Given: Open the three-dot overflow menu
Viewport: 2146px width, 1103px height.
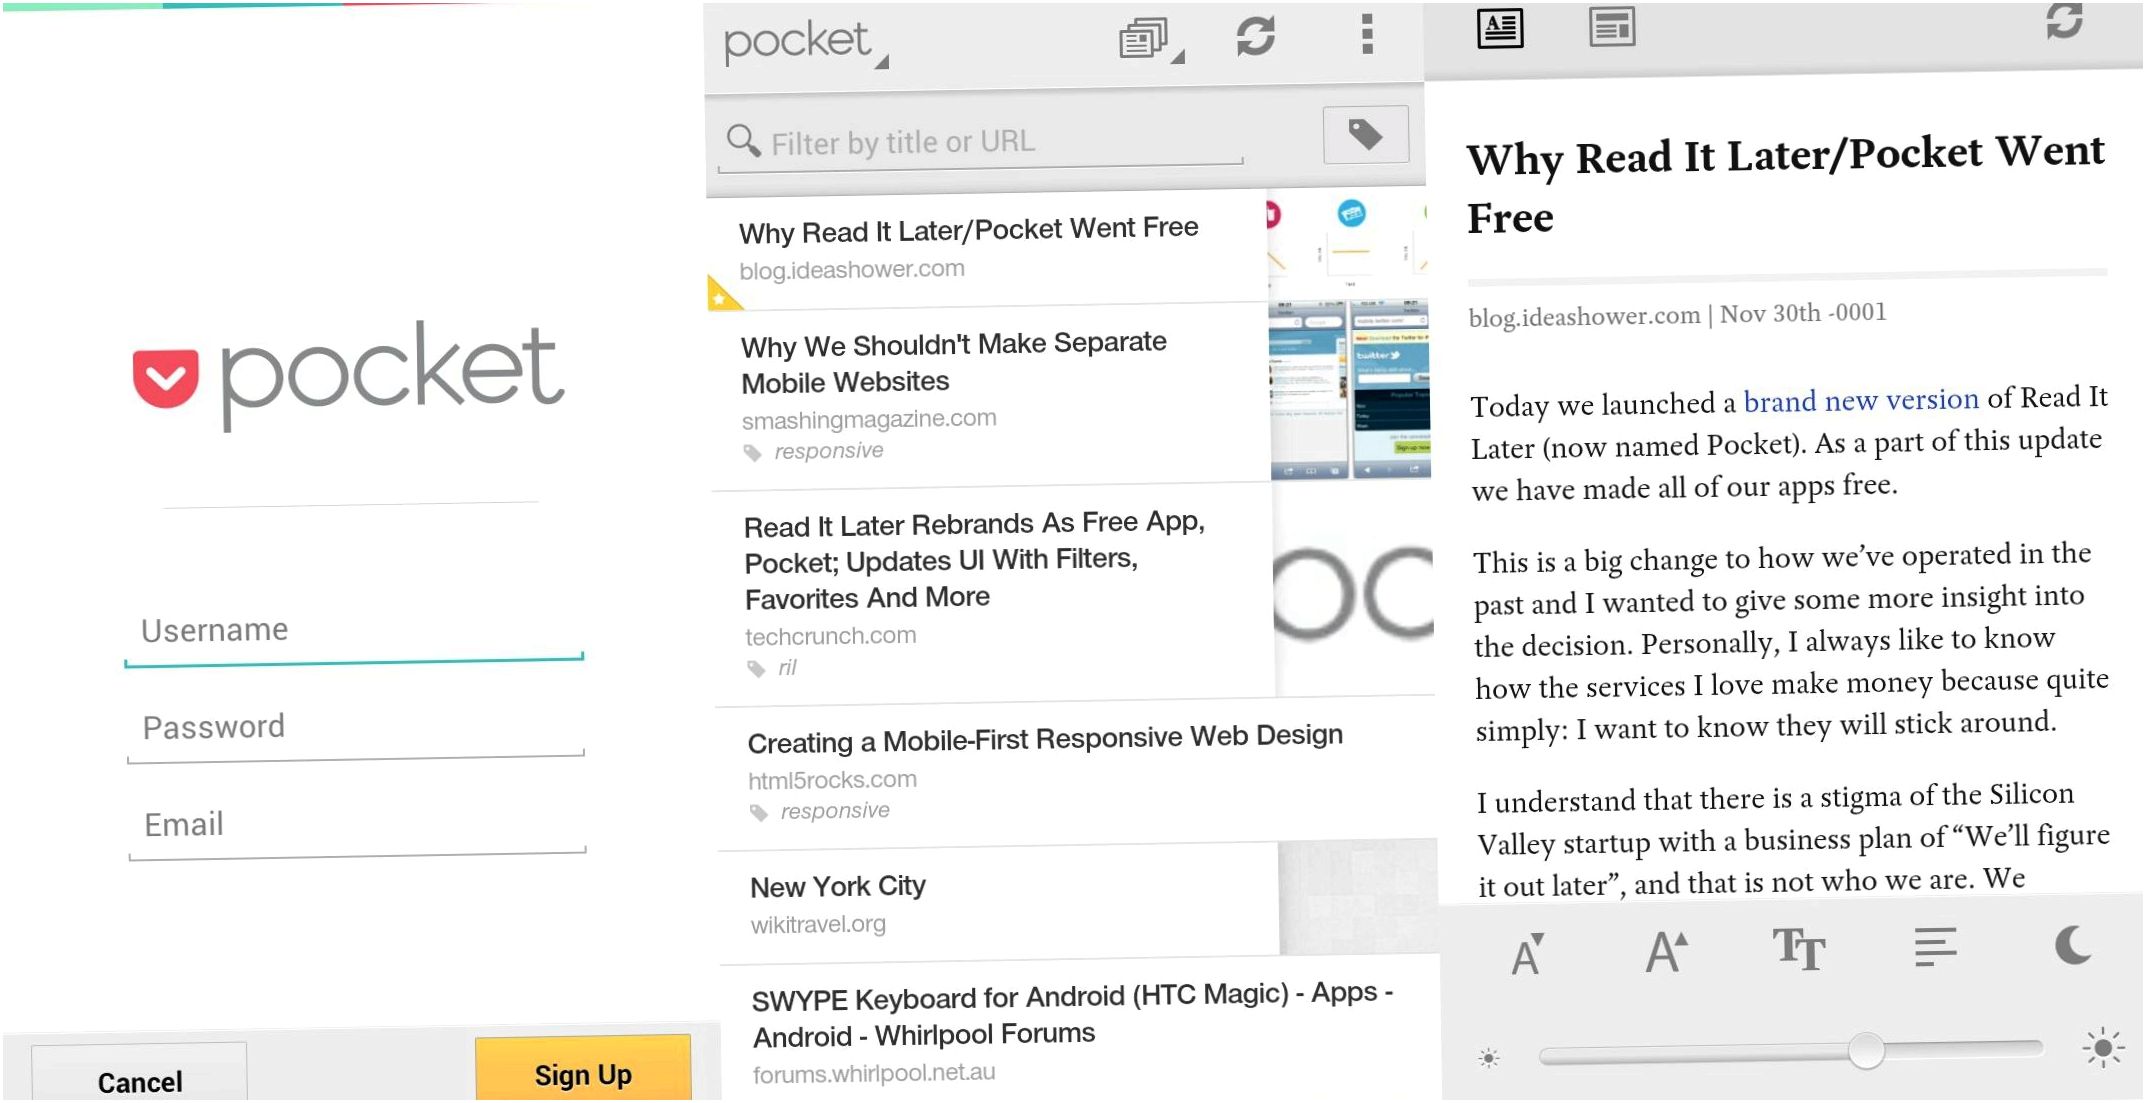Looking at the screenshot, I should tap(1367, 34).
